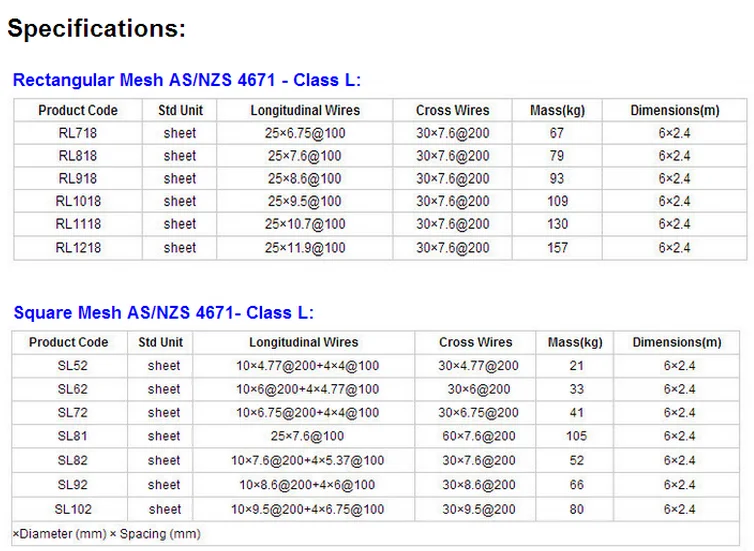Viewport: 754px width, 551px height.
Task: Select the RL818 product code cell
Action: (x=78, y=156)
